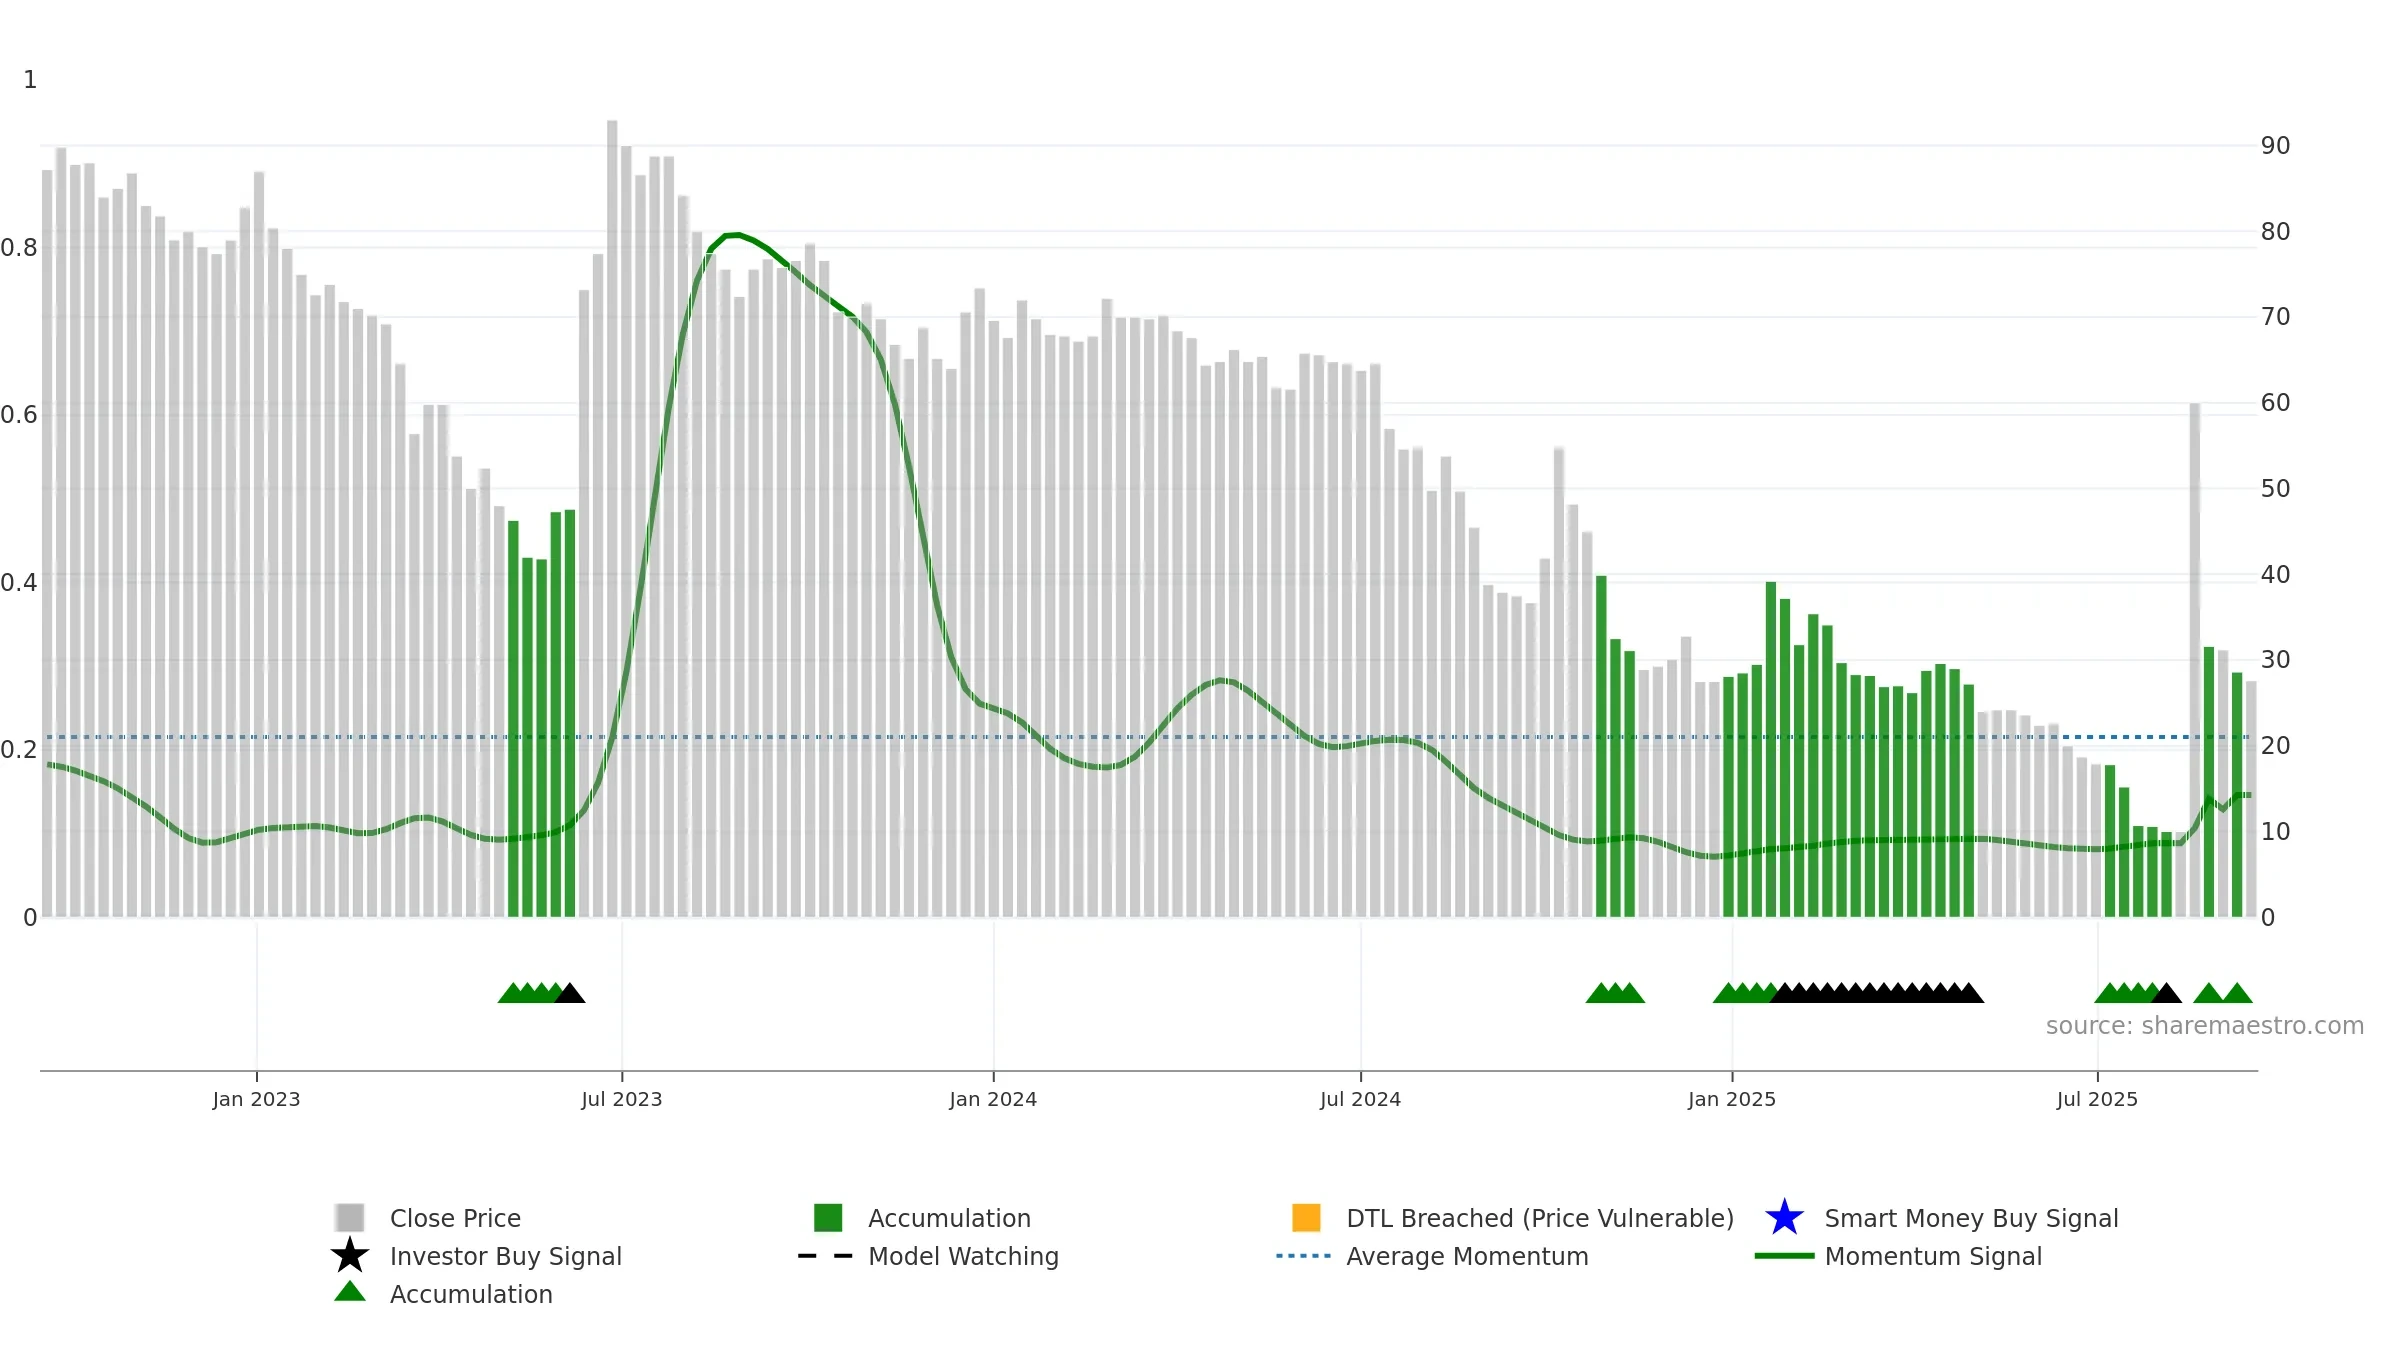
Task: Click the blue star Smart Money icon
Action: pyautogui.click(x=1784, y=1217)
